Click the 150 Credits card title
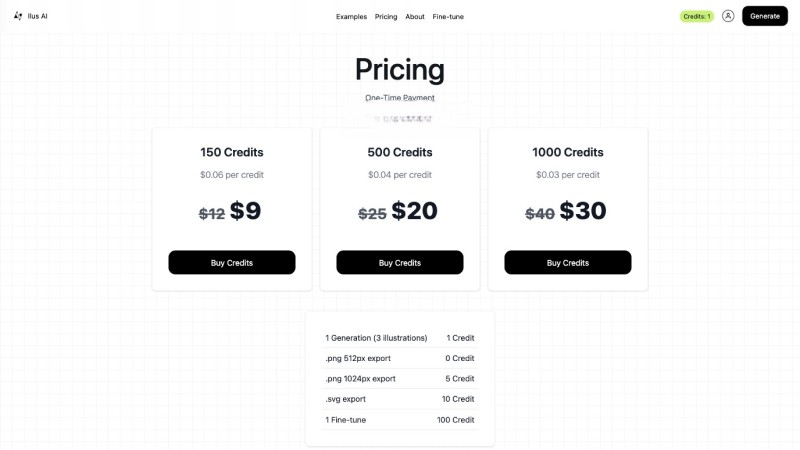The width and height of the screenshot is (800, 450). [x=232, y=152]
